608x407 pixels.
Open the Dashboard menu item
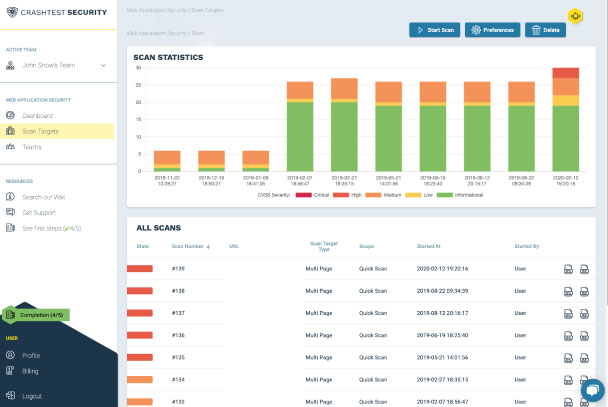tap(37, 116)
